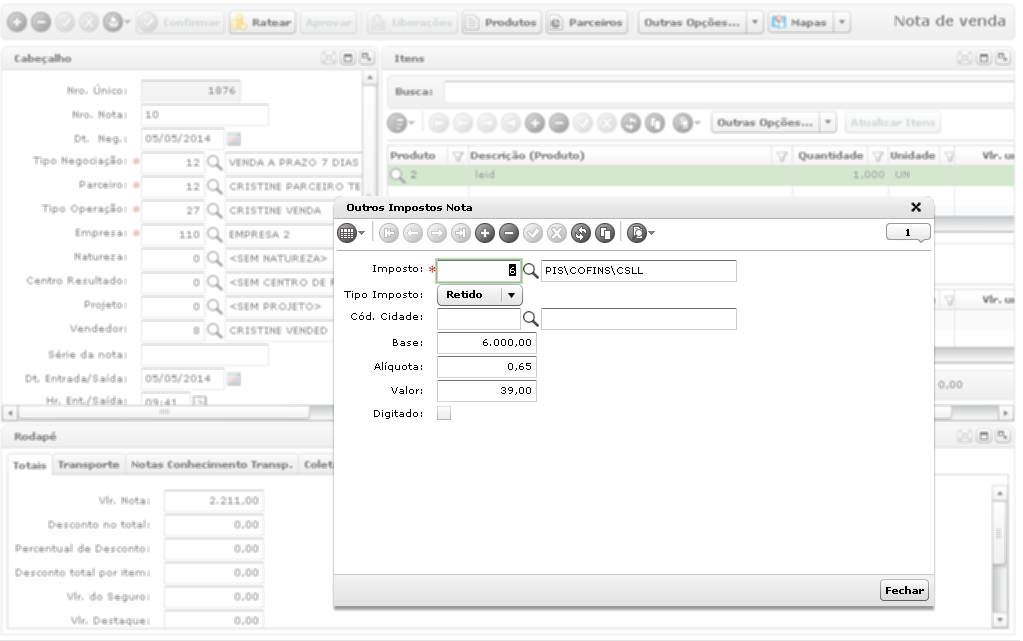Open date picker for Dt. Neg.
1023x641 pixels.
click(234, 138)
